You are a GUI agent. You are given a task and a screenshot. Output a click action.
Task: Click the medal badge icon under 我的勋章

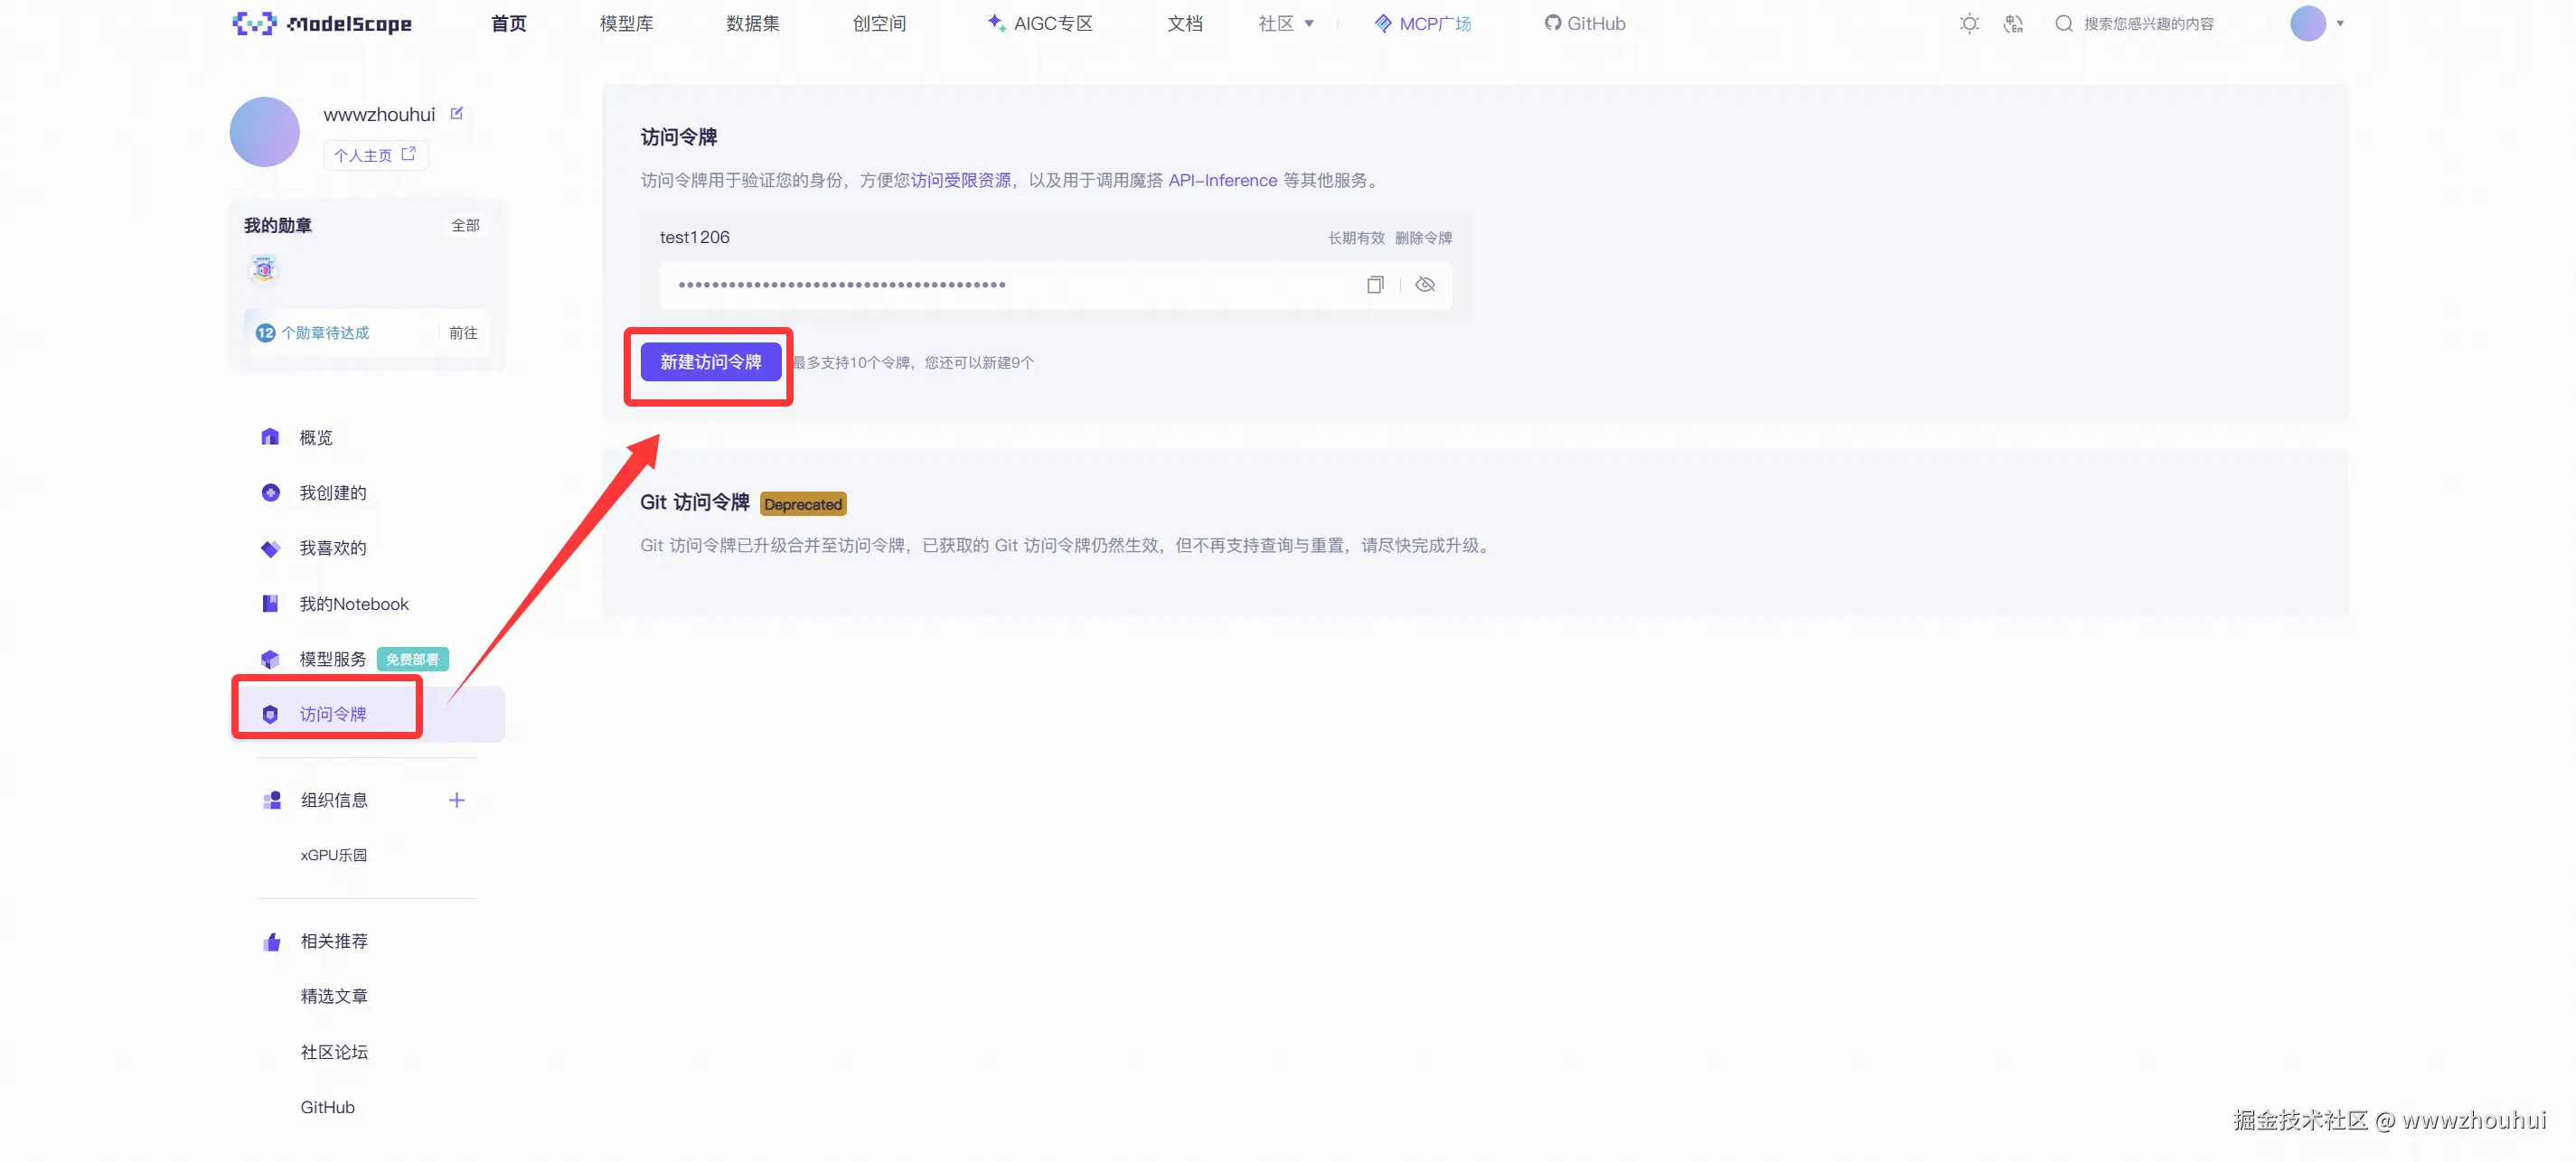[263, 268]
